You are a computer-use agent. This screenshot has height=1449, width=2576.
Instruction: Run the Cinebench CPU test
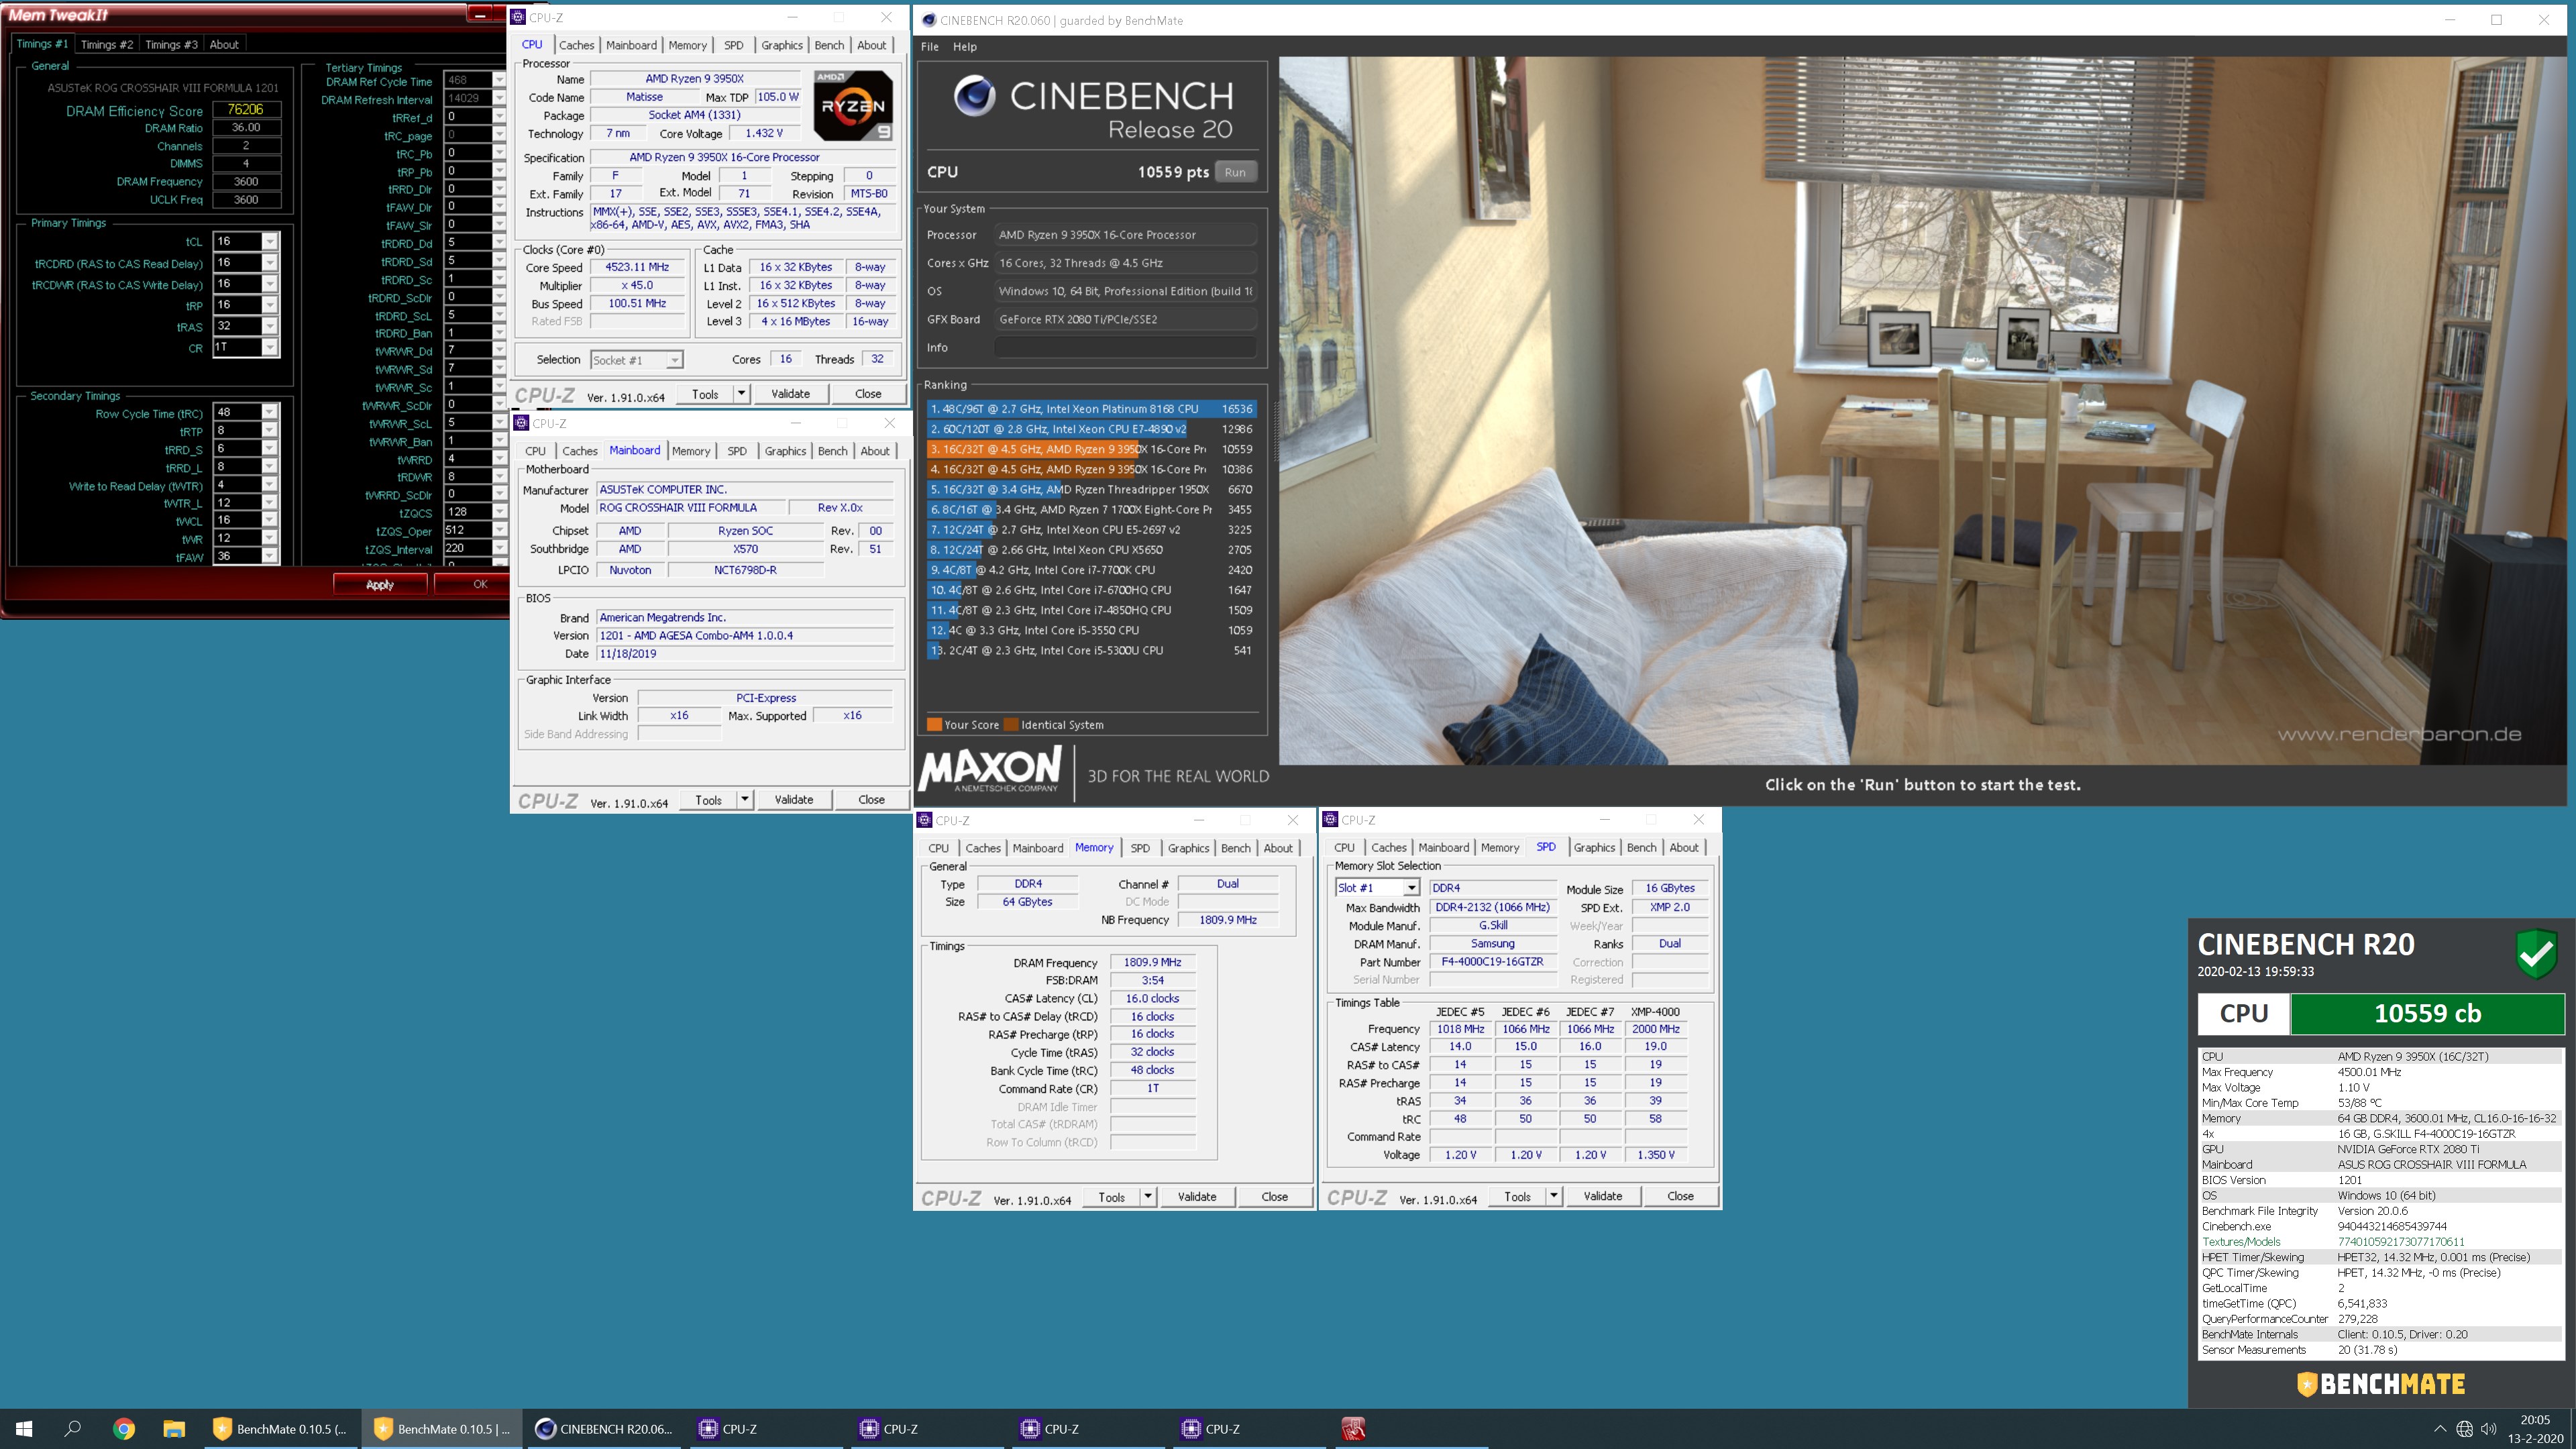[x=1235, y=172]
